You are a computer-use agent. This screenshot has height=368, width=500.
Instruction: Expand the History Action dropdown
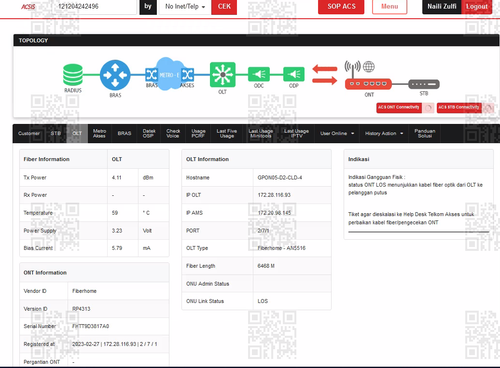[384, 133]
